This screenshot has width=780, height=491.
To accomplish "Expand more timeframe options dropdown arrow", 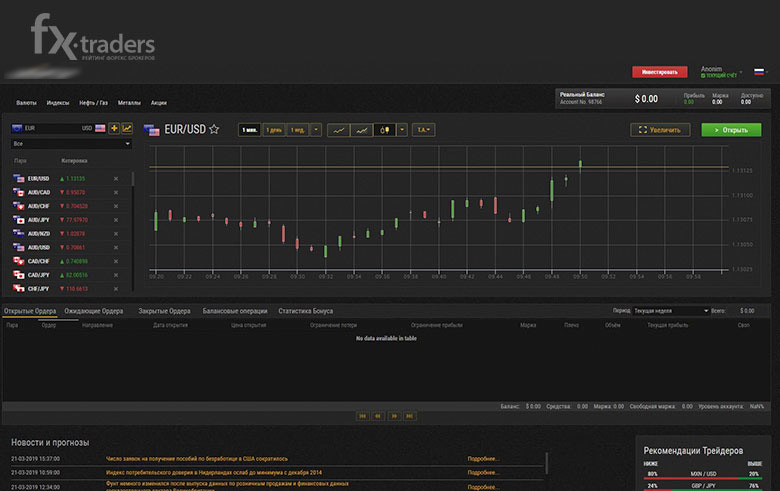I will click(316, 130).
